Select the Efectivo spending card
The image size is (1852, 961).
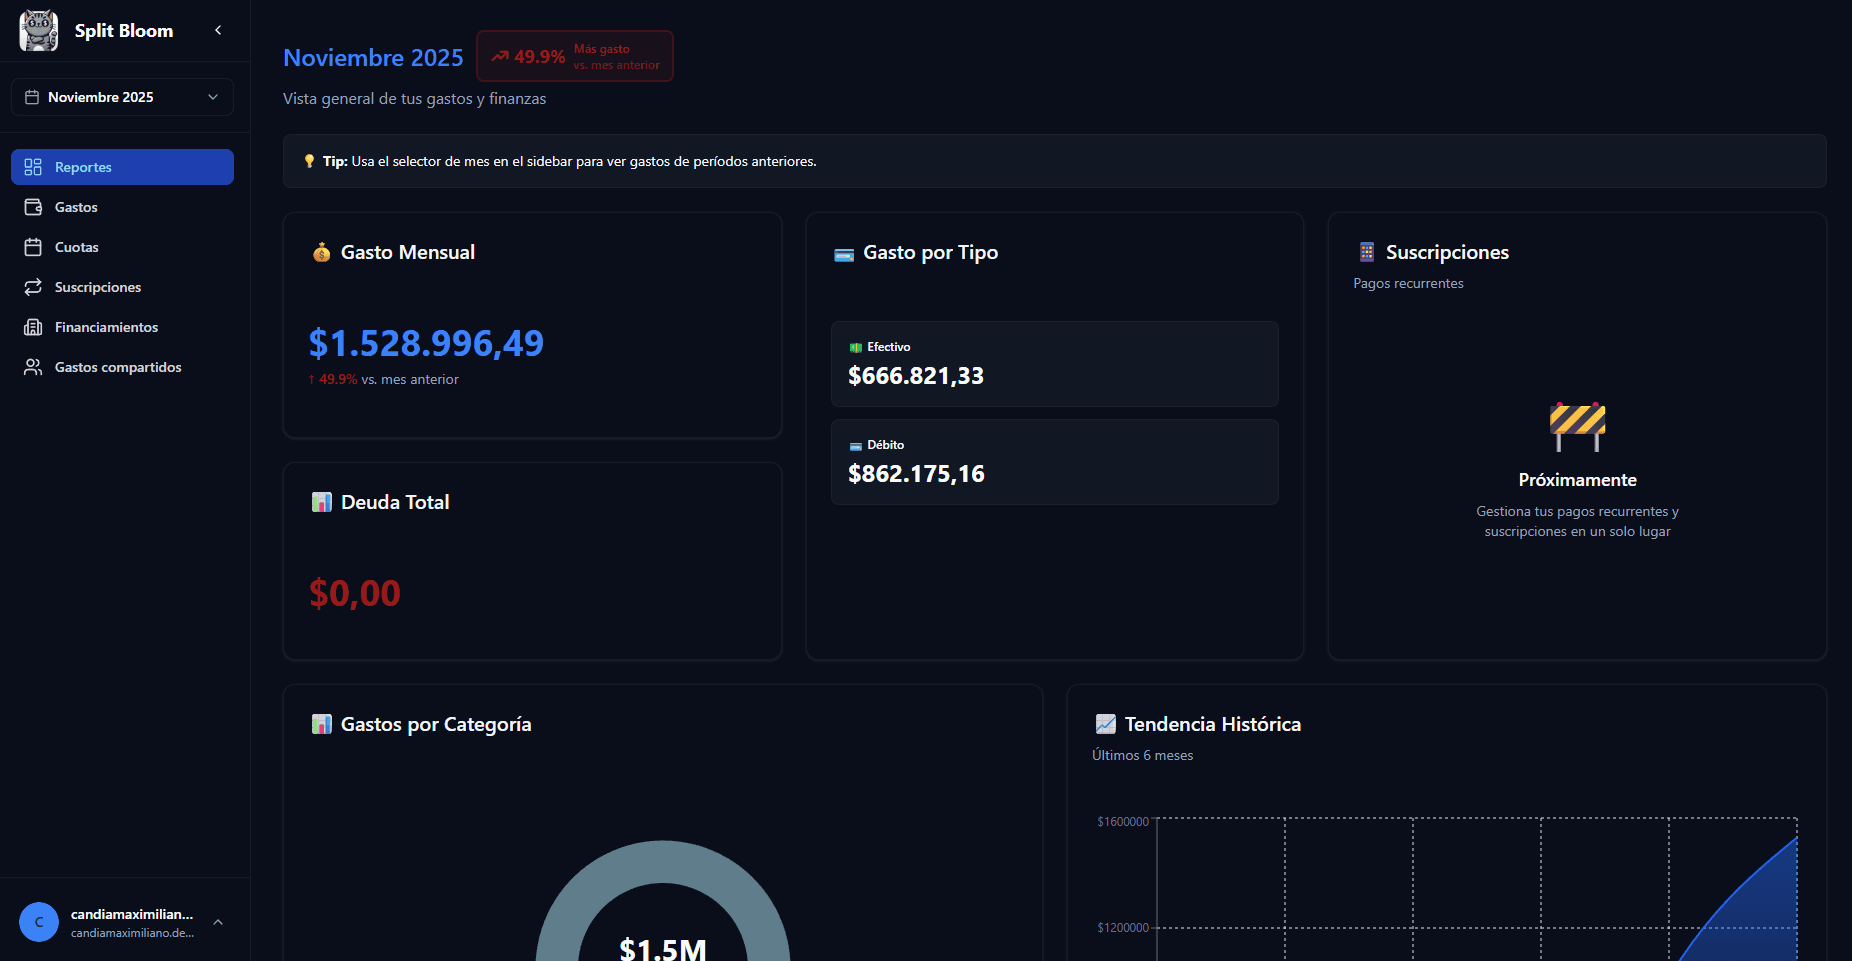[x=1054, y=364]
